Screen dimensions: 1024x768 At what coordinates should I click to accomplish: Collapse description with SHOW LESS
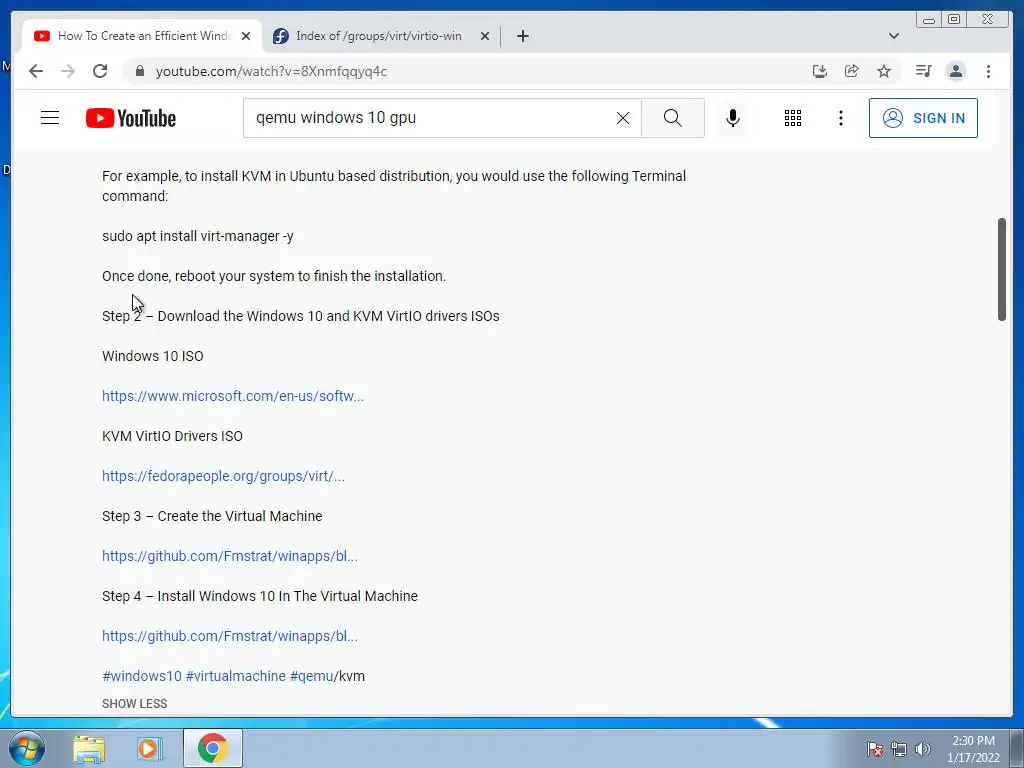pos(135,703)
